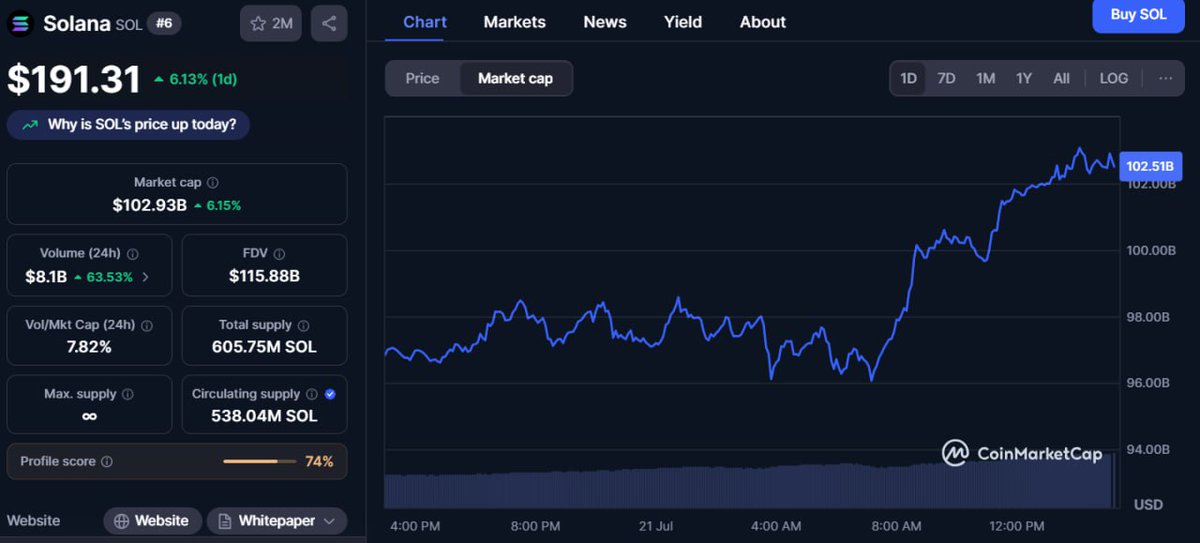Open the About tab

tap(763, 22)
